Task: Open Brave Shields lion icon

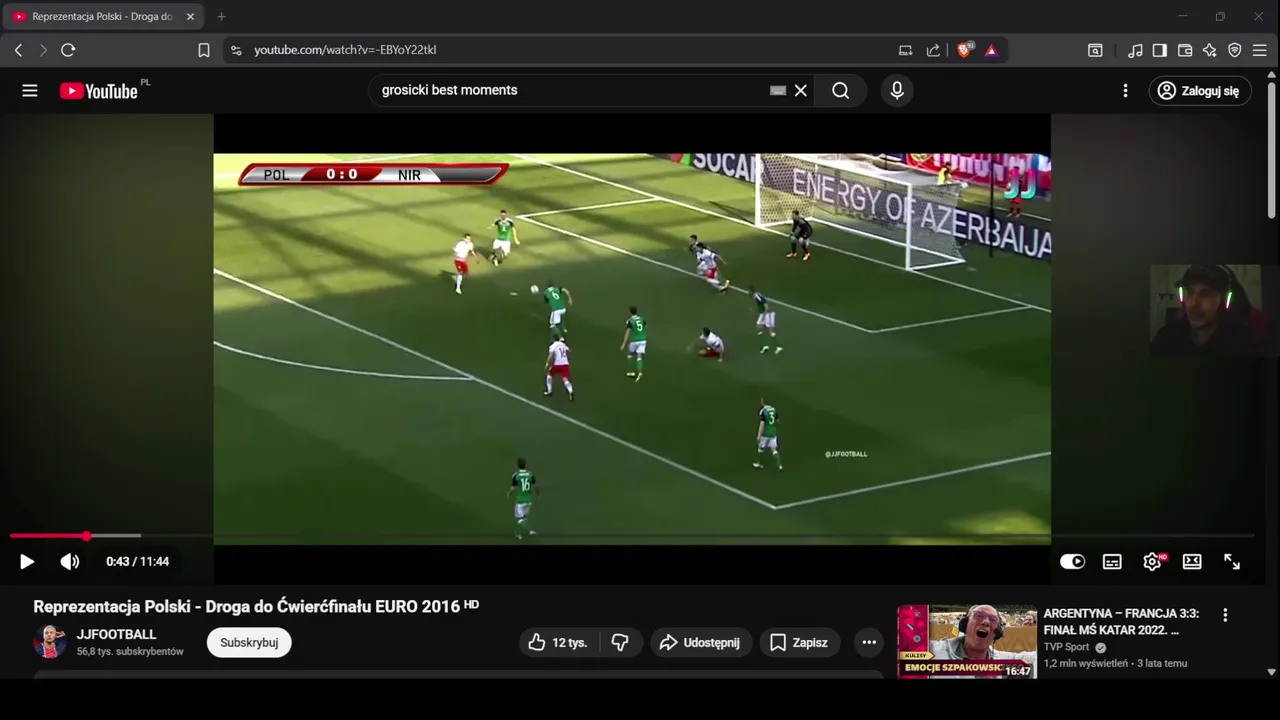Action: (965, 50)
